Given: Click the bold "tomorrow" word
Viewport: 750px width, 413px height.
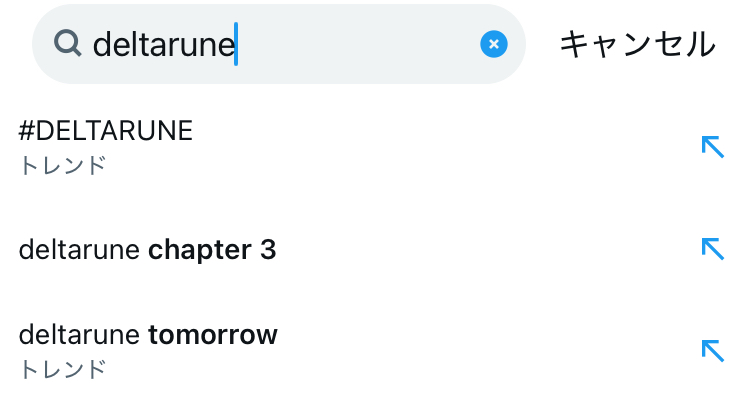Looking at the screenshot, I should [213, 335].
